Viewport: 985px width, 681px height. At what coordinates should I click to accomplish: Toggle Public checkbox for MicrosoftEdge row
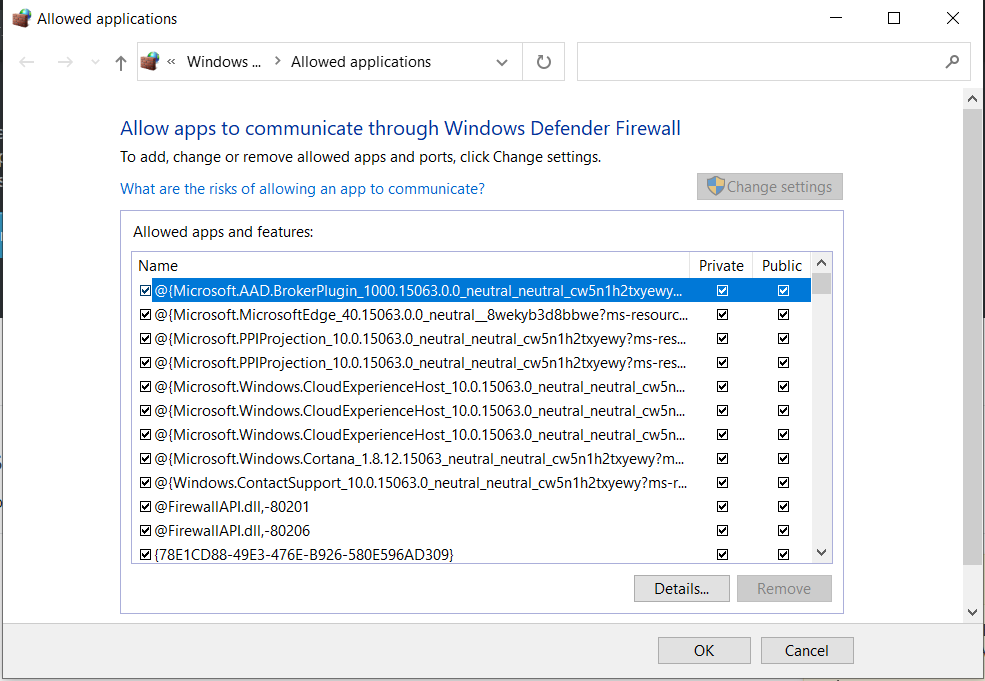783,314
